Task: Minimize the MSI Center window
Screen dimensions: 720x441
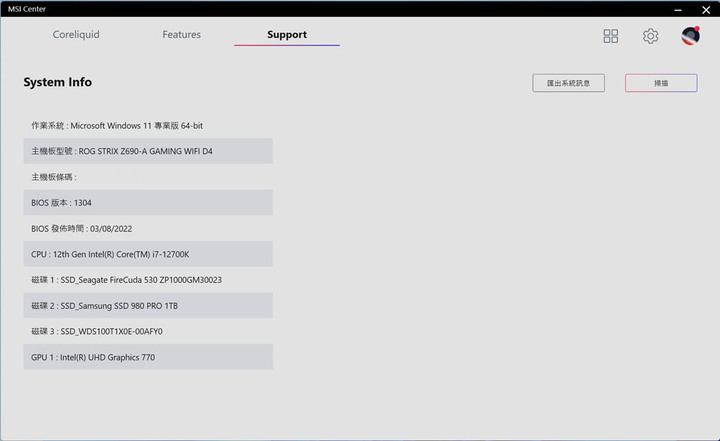Action: 678,8
